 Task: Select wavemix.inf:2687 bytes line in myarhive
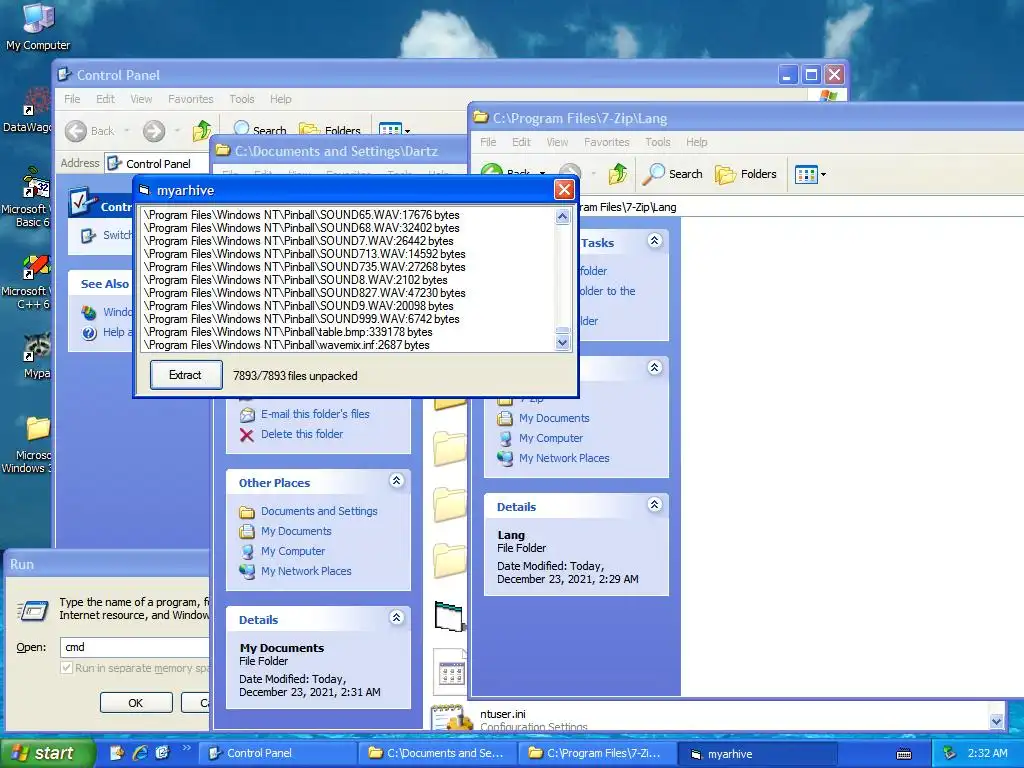[x=287, y=345]
